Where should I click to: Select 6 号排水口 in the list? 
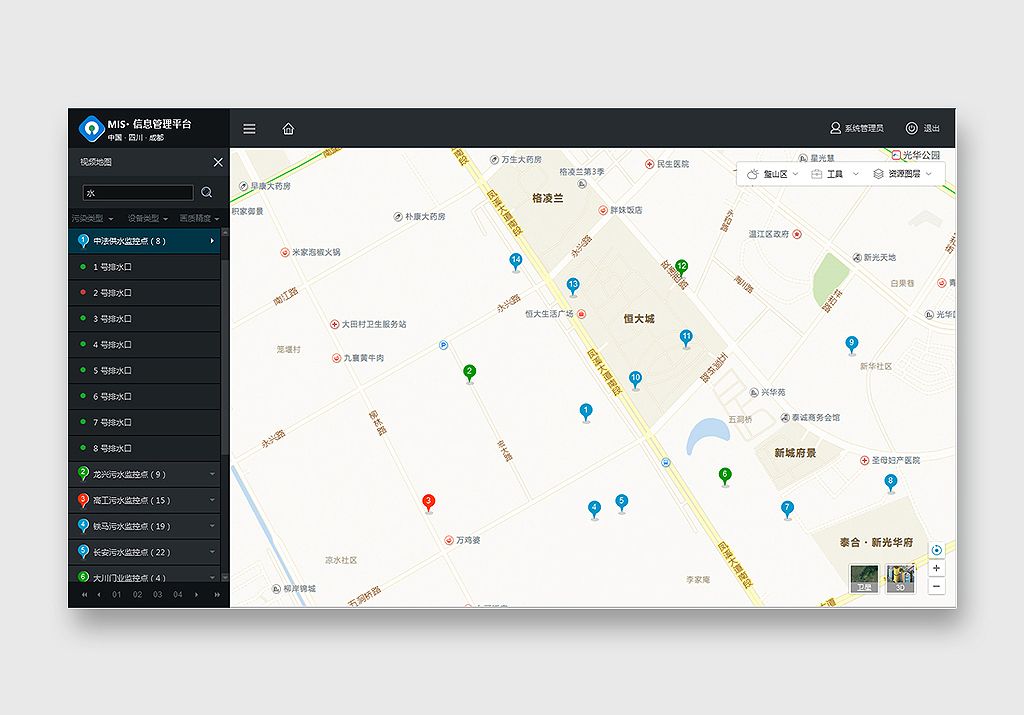pos(144,396)
